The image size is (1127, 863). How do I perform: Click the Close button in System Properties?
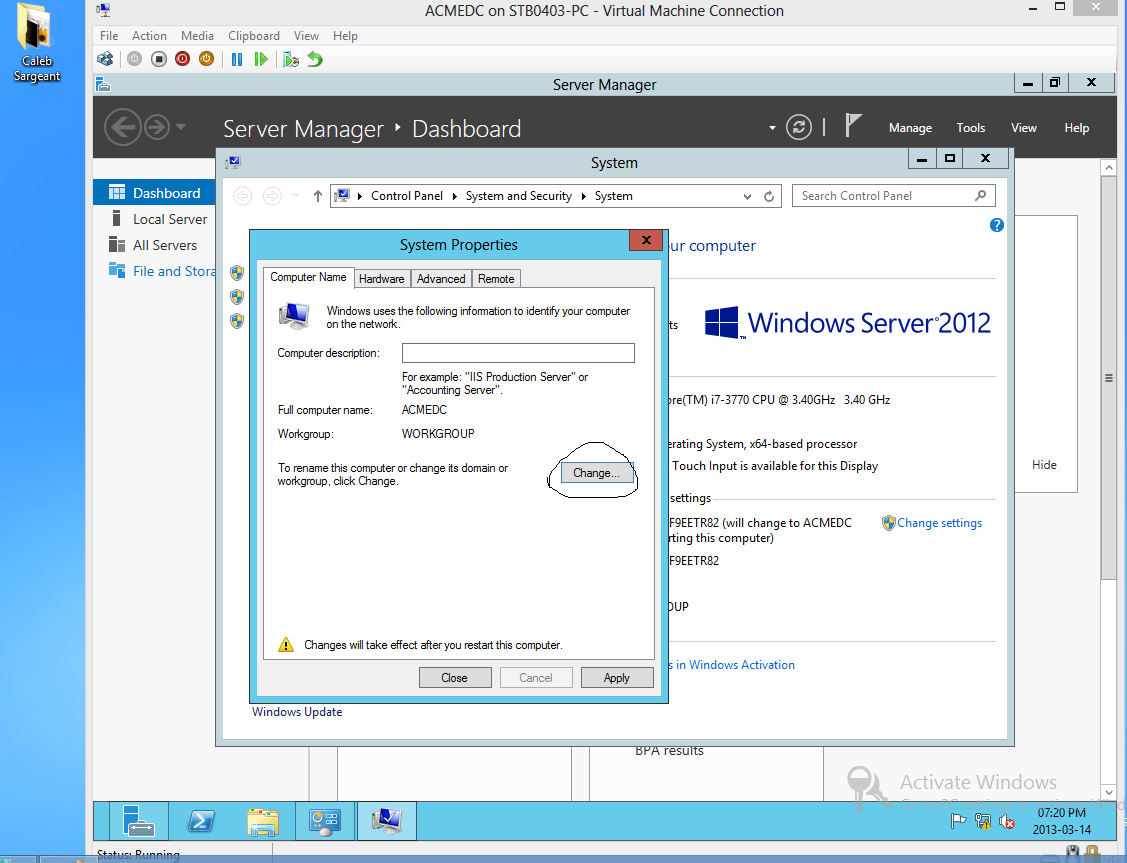[454, 678]
